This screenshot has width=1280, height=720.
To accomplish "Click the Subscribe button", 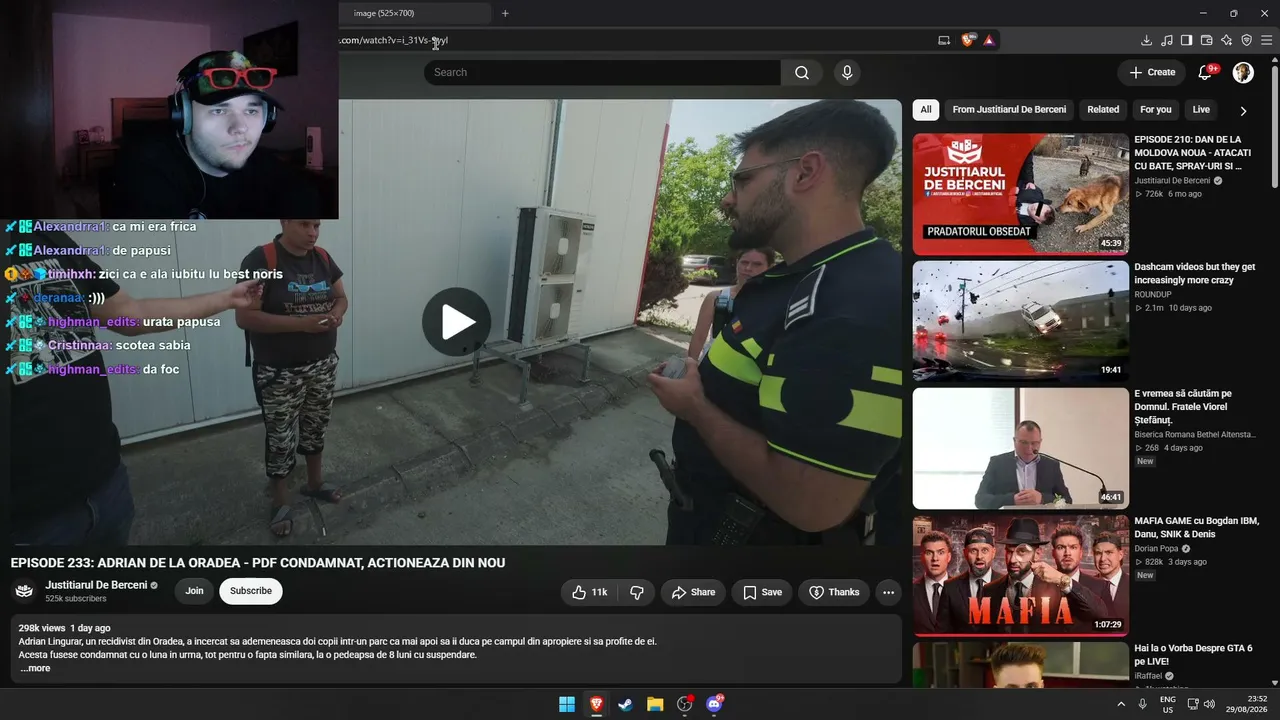I will coord(251,591).
